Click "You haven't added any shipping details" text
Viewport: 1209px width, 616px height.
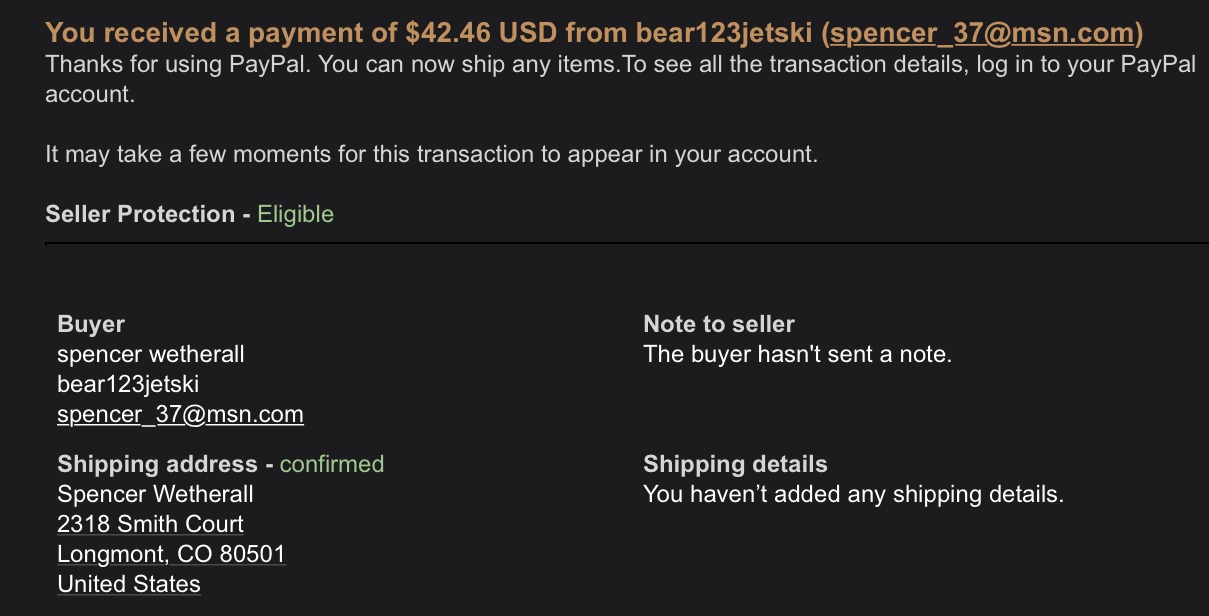coord(853,494)
